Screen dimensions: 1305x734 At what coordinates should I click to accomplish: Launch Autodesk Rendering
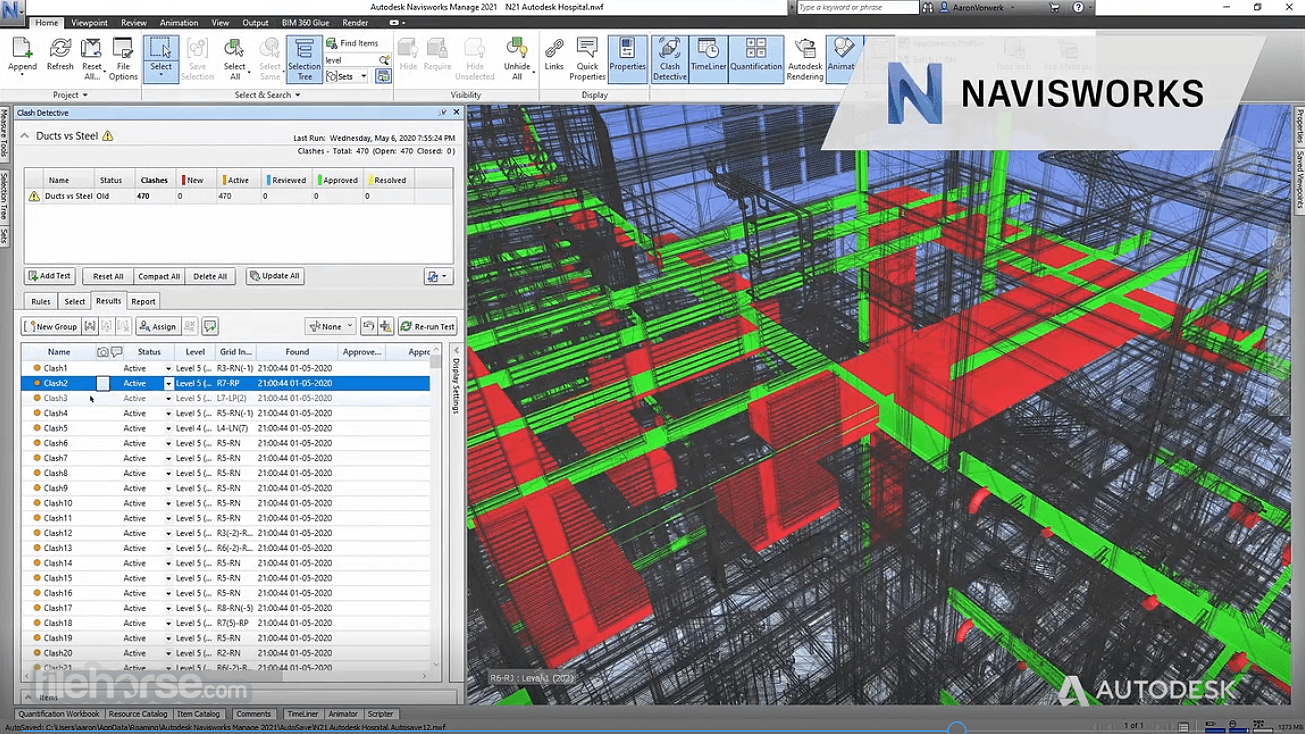pos(804,58)
